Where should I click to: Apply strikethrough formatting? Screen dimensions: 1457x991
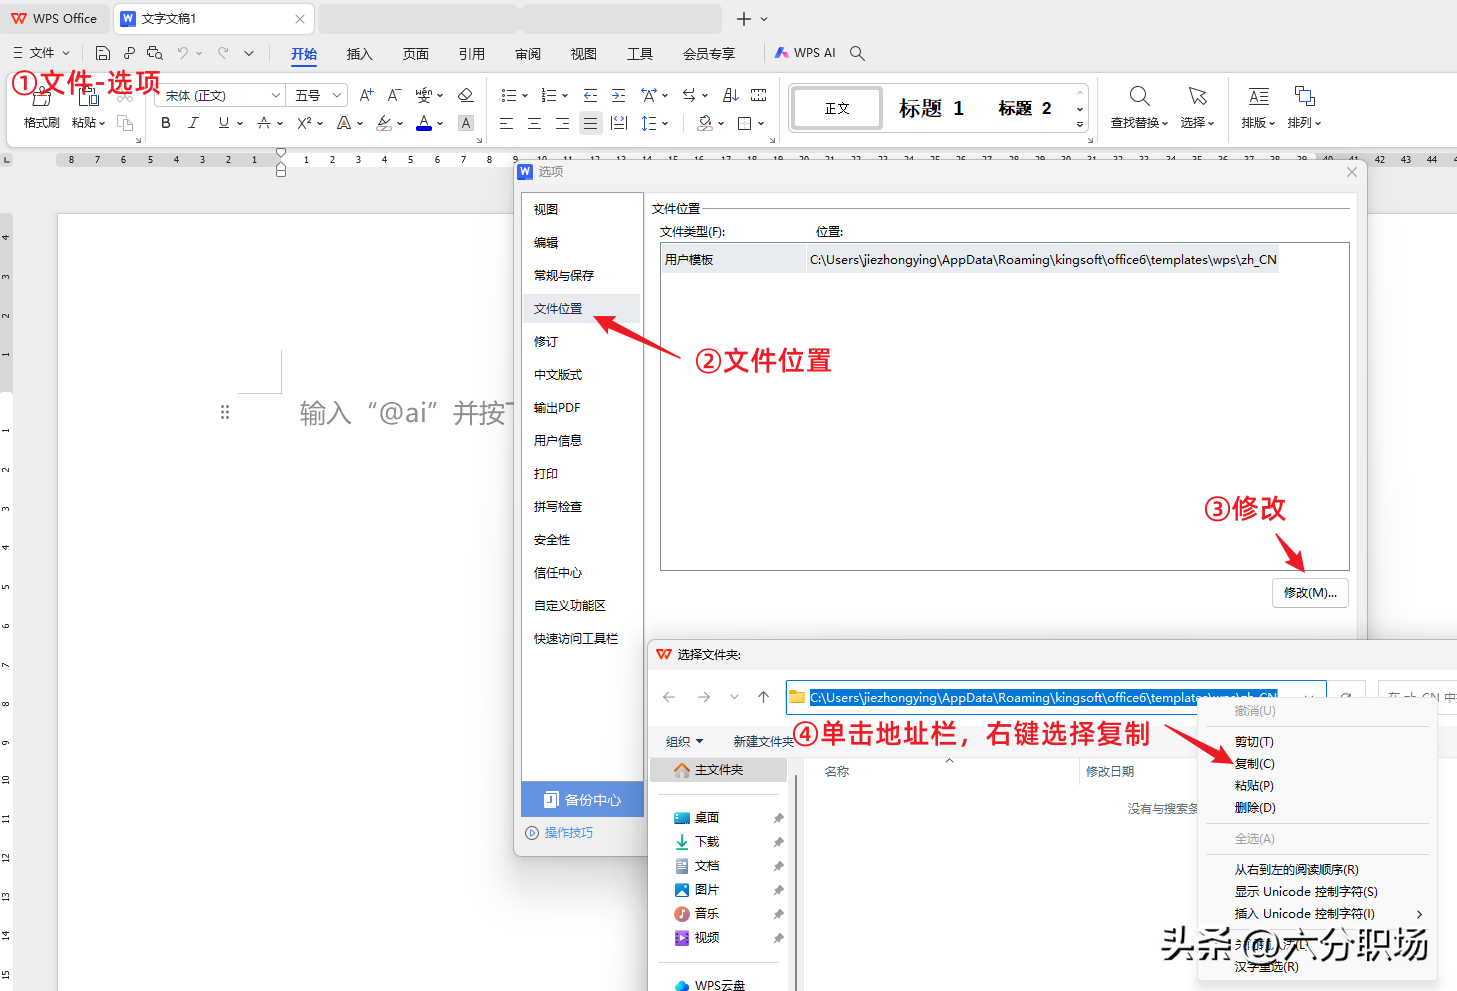point(264,123)
